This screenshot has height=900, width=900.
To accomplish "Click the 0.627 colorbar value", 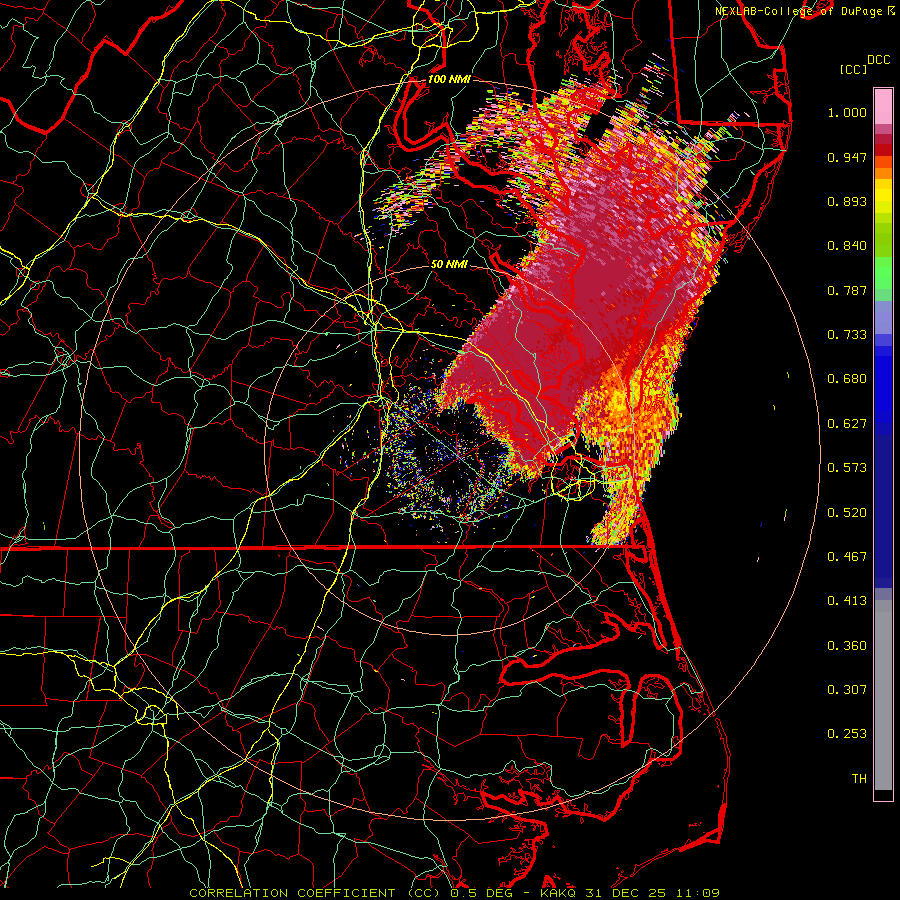I will tap(847, 424).
